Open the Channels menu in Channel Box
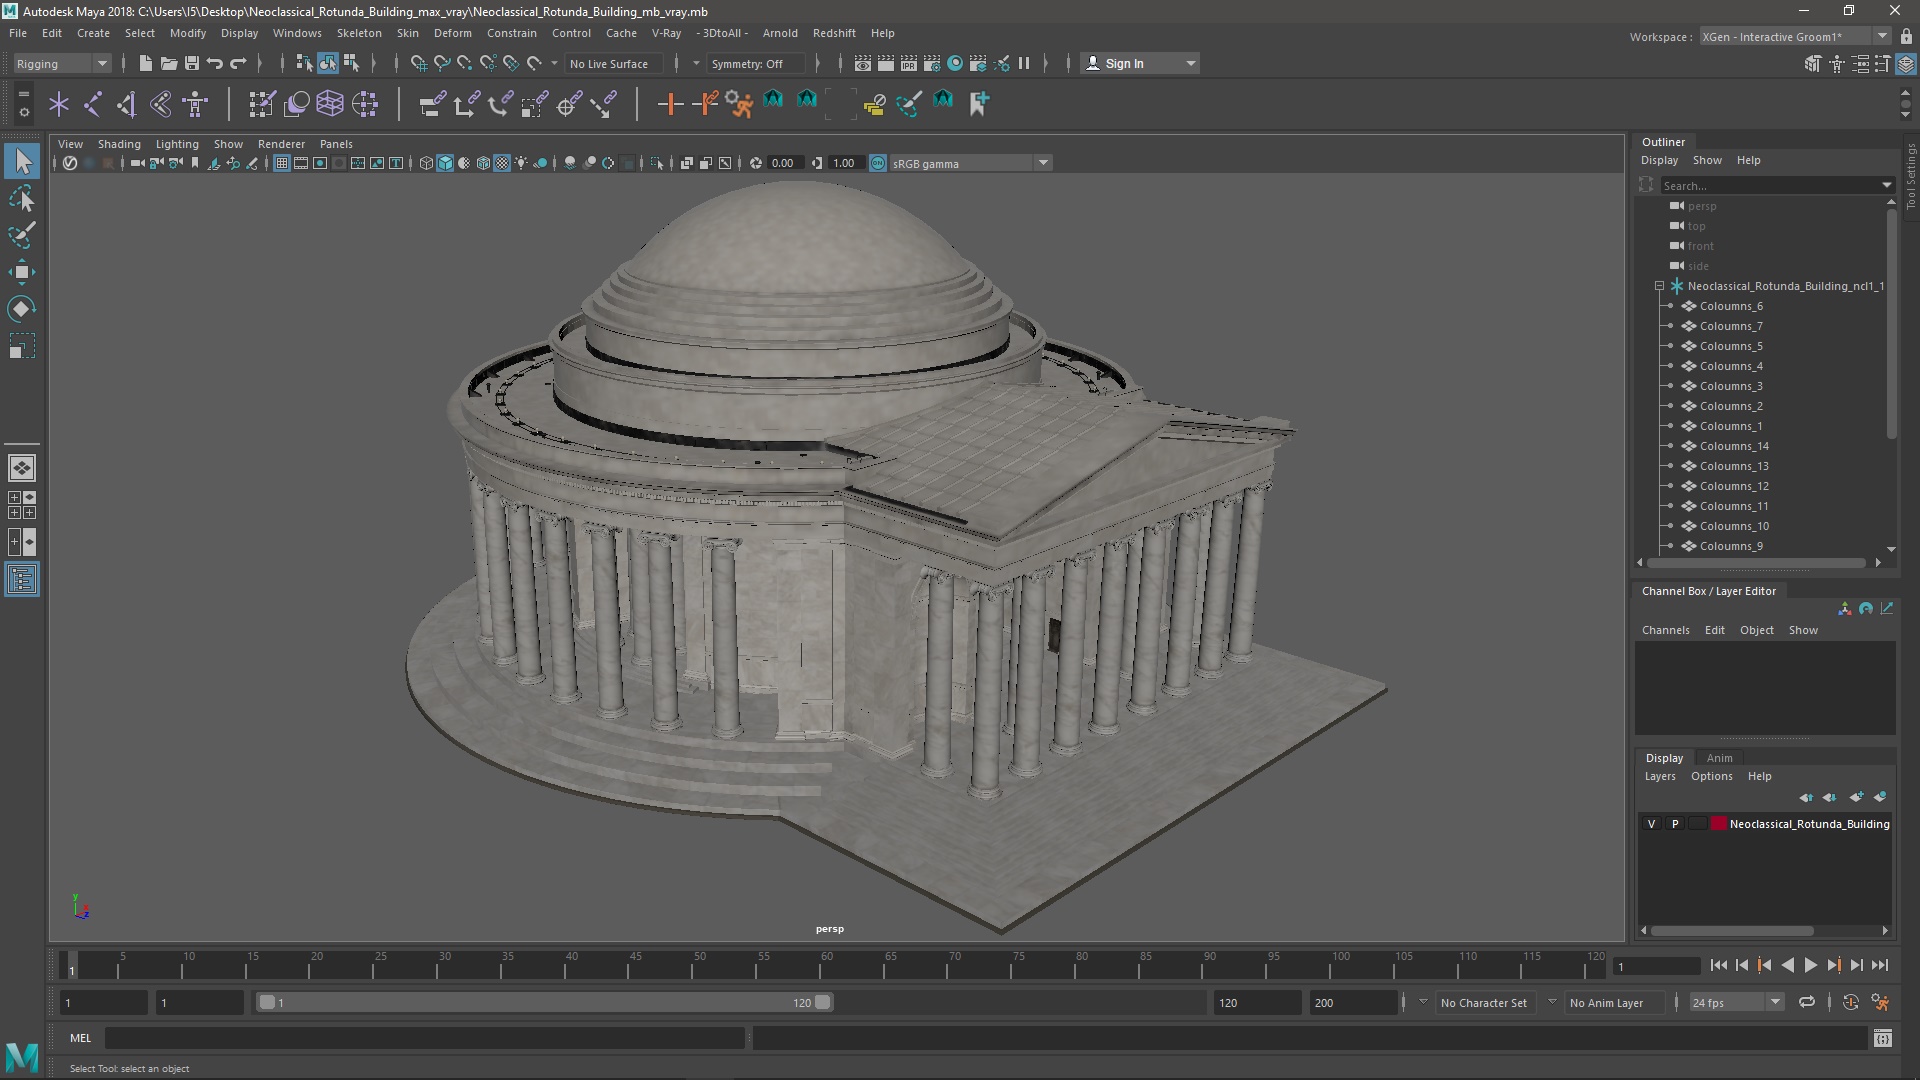This screenshot has height=1080, width=1920. tap(1665, 630)
